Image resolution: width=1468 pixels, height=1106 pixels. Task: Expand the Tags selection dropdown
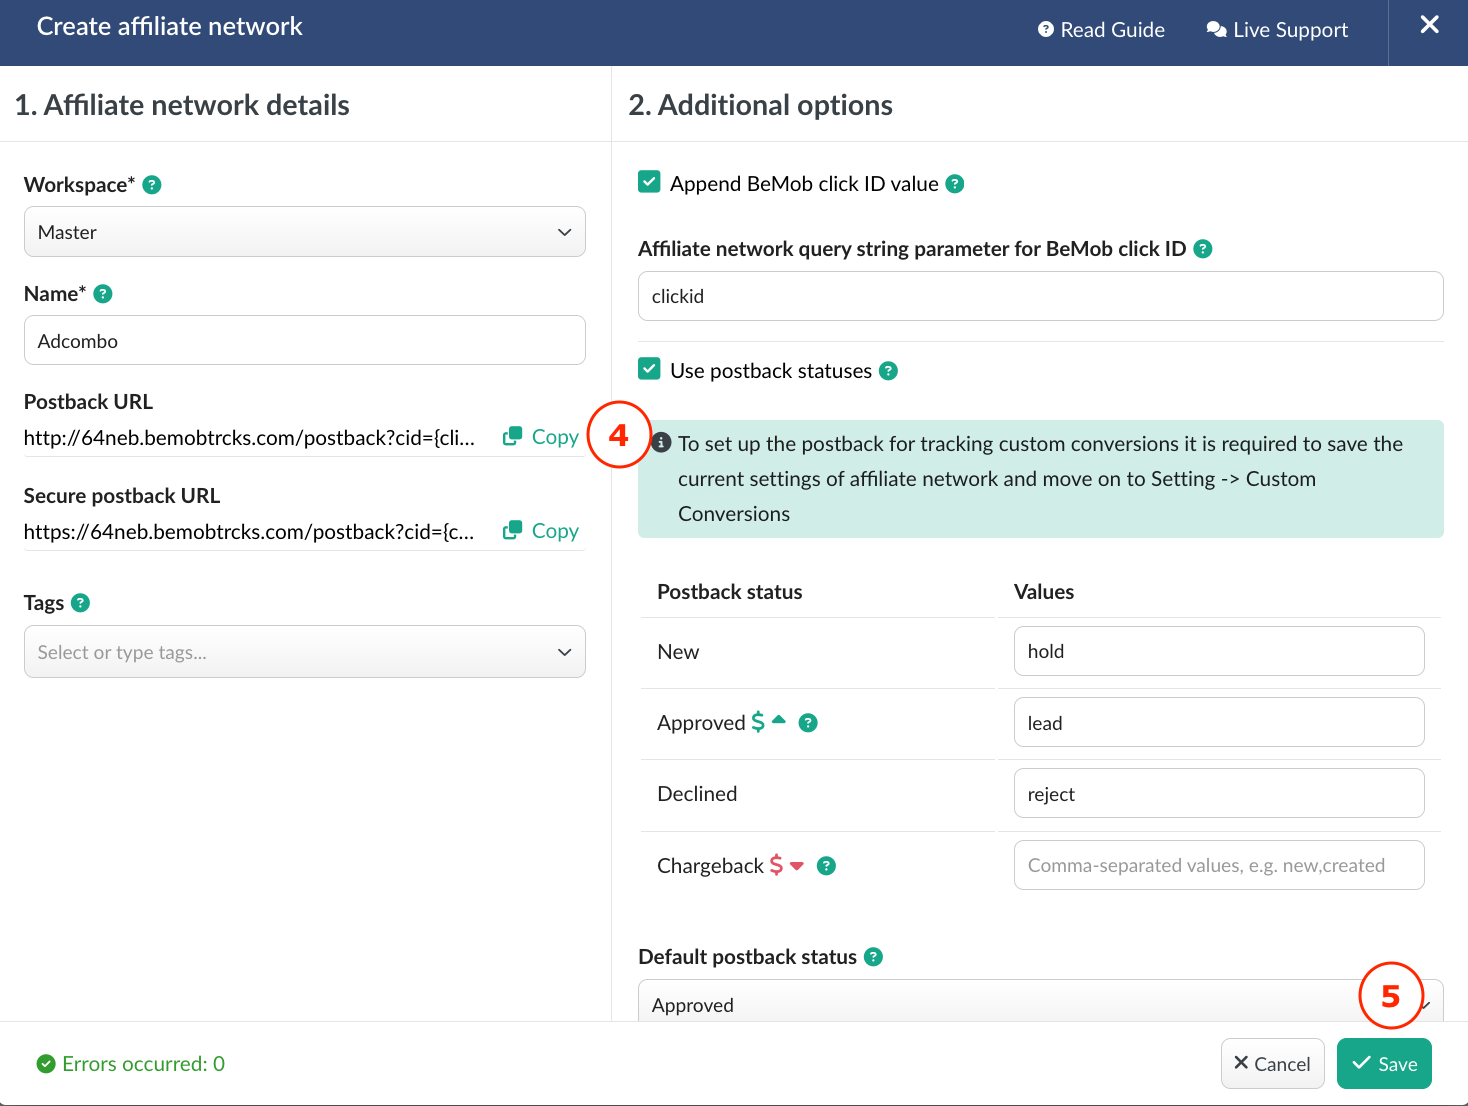point(304,652)
